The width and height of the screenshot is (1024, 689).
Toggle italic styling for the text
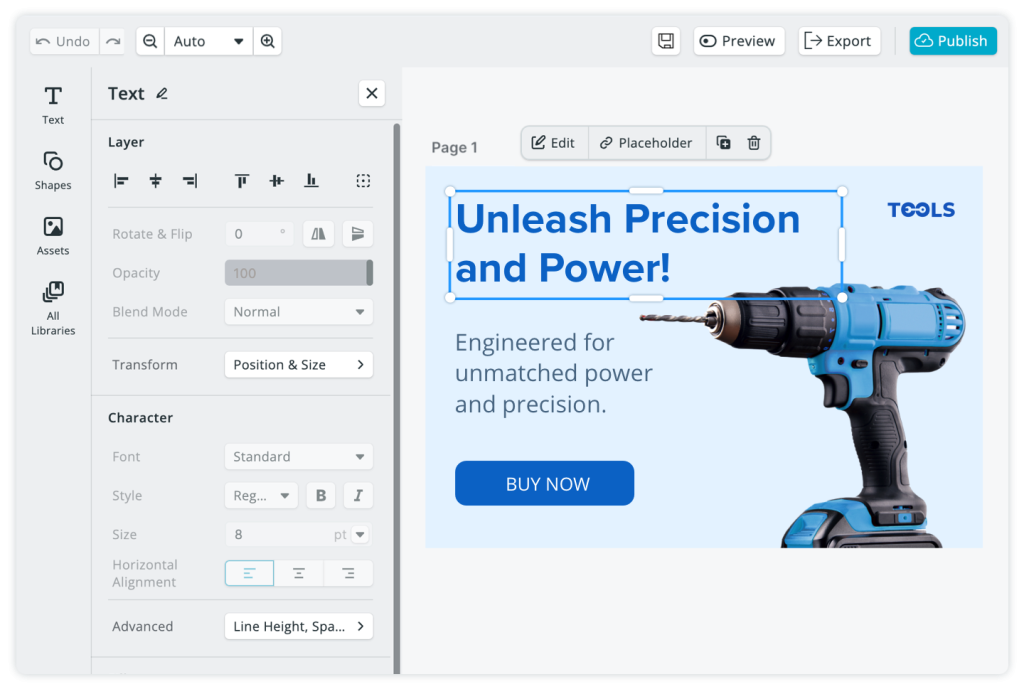(357, 495)
